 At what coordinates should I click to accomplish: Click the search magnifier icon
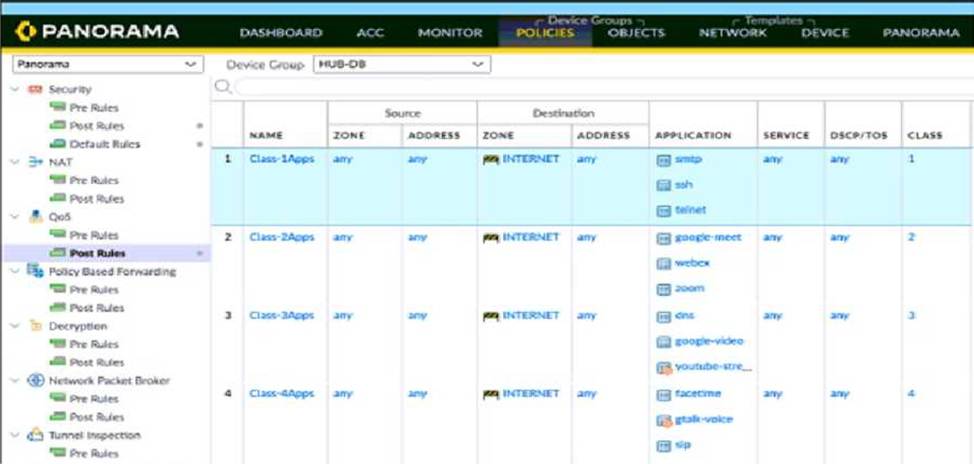click(x=222, y=87)
